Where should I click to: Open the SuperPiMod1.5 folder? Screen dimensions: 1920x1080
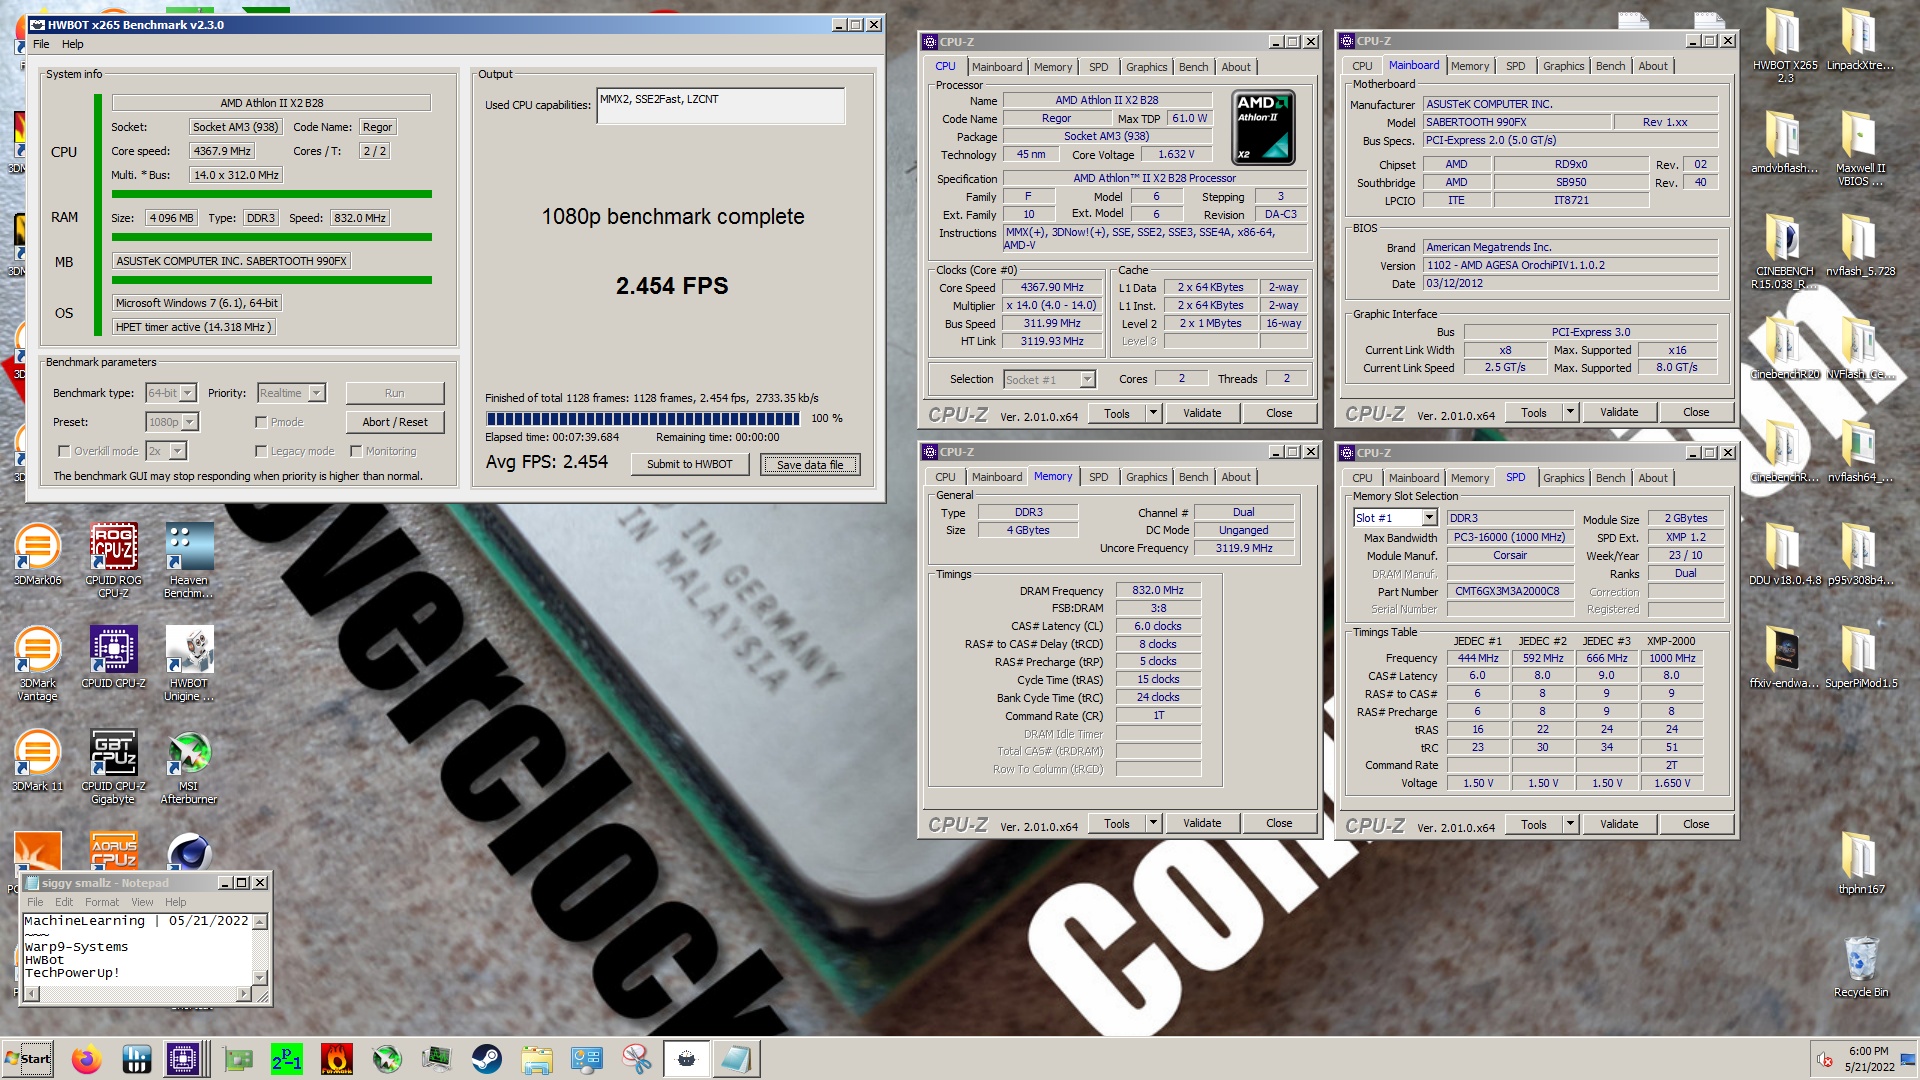pos(1860,657)
